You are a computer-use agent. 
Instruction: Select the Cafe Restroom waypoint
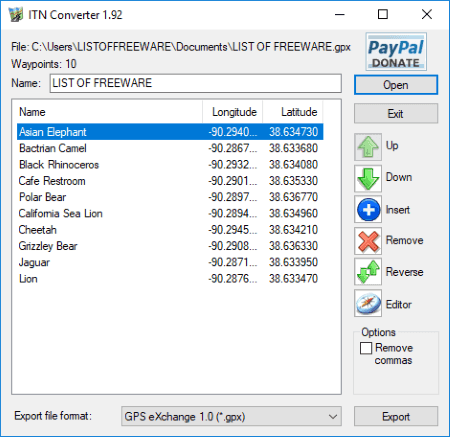coord(170,181)
